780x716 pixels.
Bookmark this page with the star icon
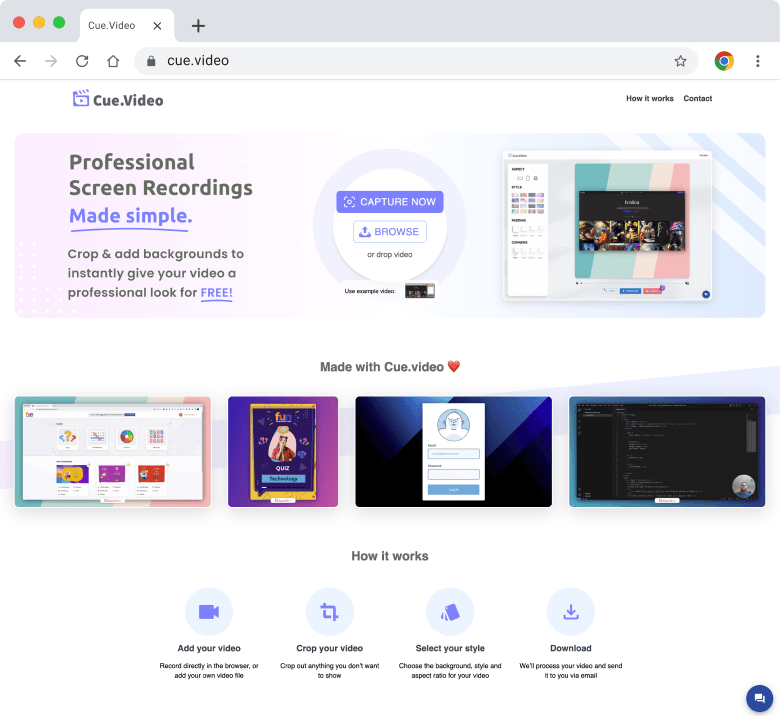(x=680, y=61)
